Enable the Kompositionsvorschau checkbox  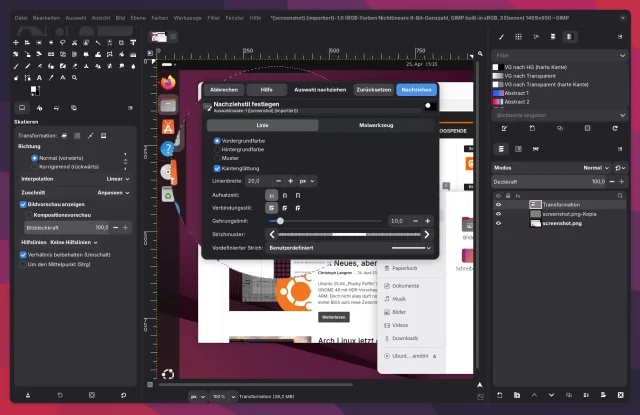pyautogui.click(x=28, y=215)
